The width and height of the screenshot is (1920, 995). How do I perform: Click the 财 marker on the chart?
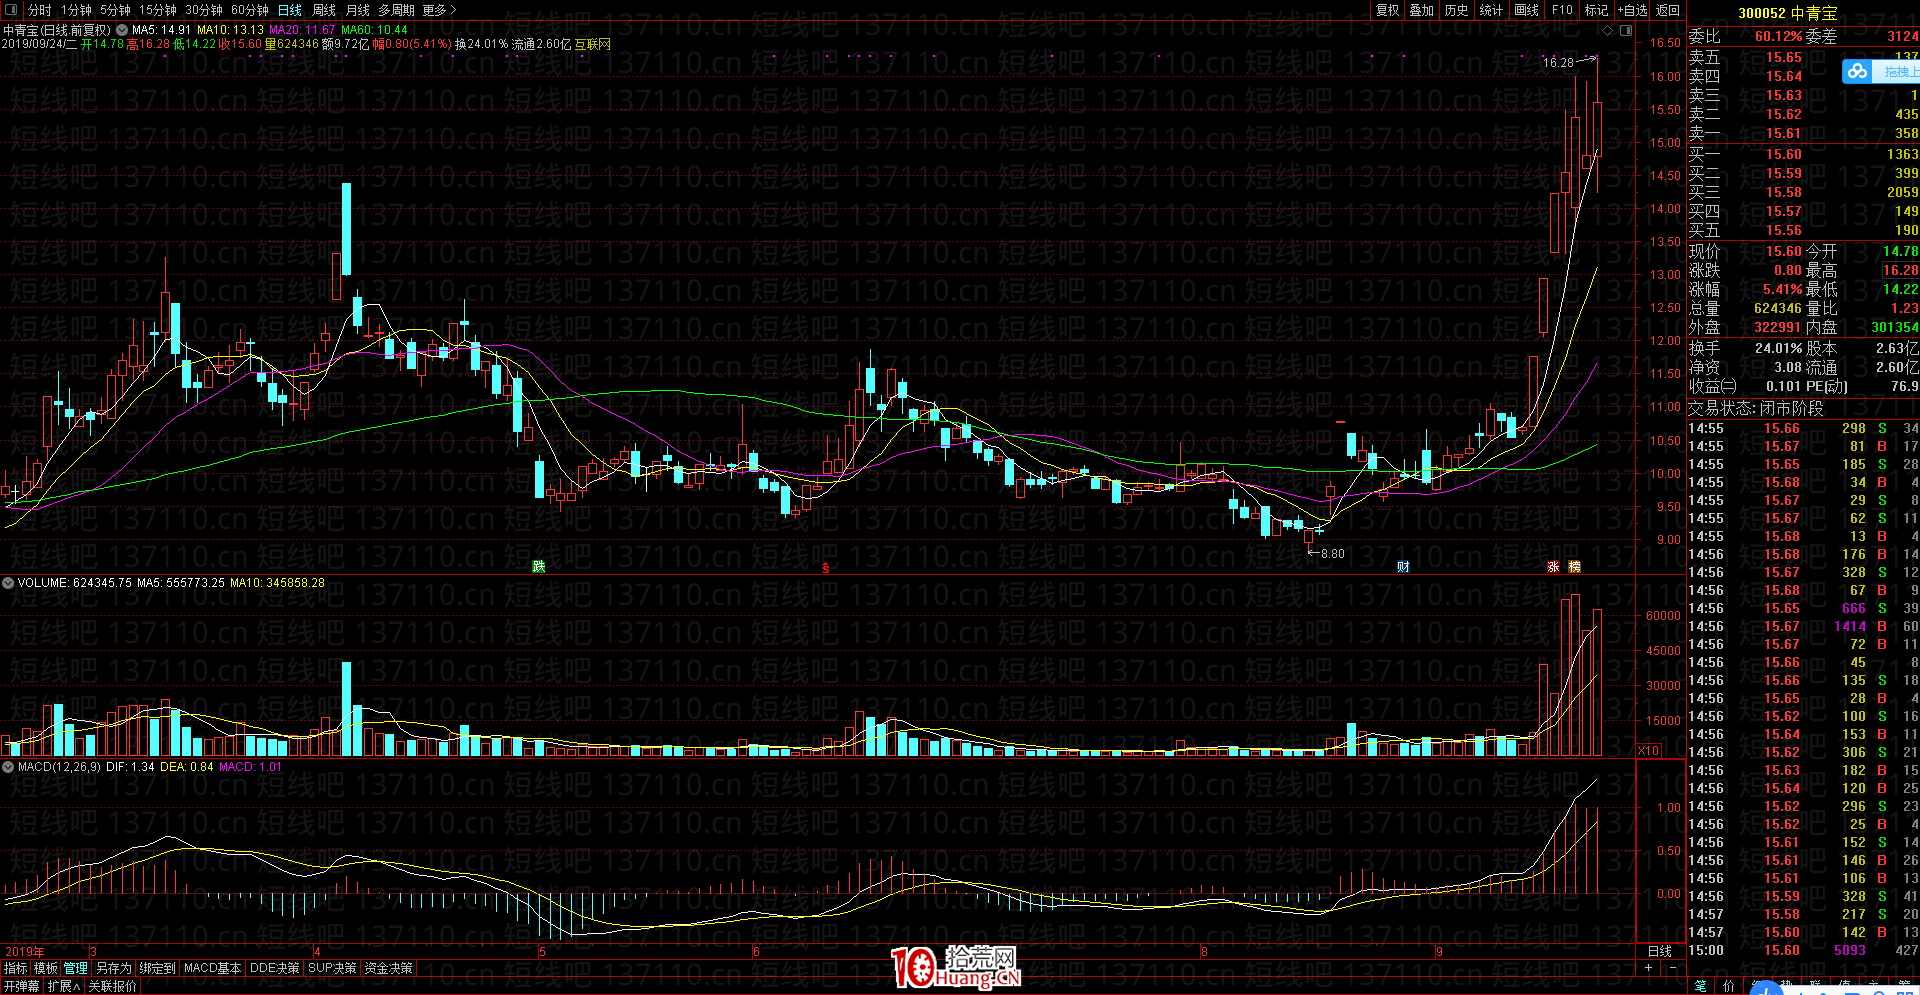pyautogui.click(x=1403, y=567)
